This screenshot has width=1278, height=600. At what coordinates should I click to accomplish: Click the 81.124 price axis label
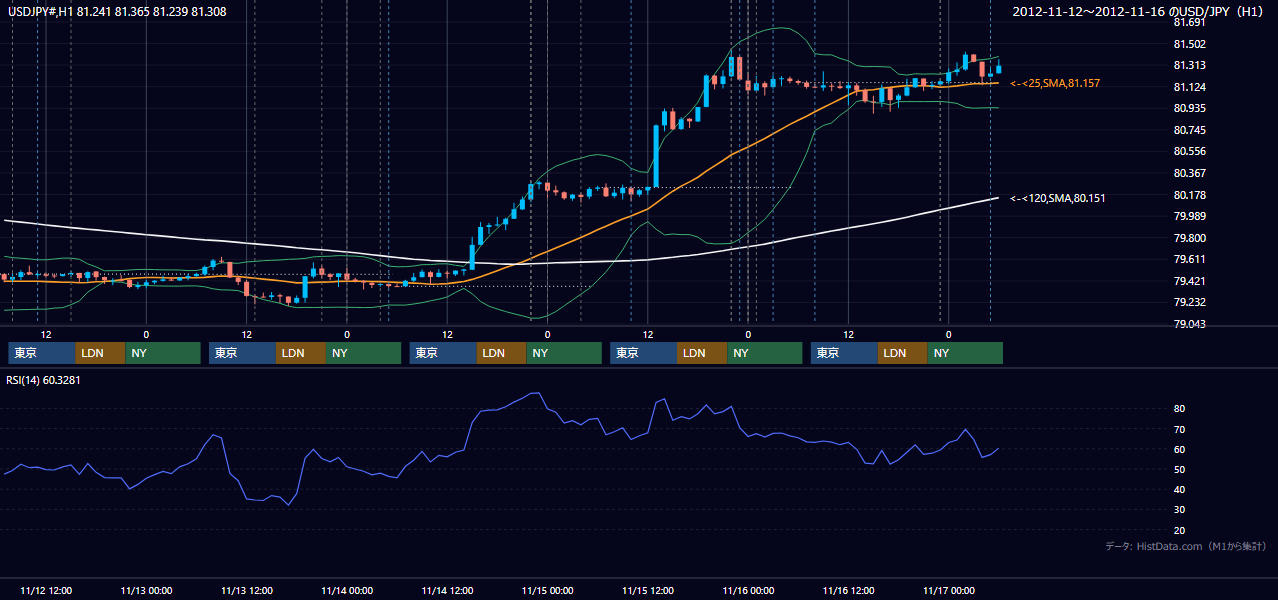1188,86
